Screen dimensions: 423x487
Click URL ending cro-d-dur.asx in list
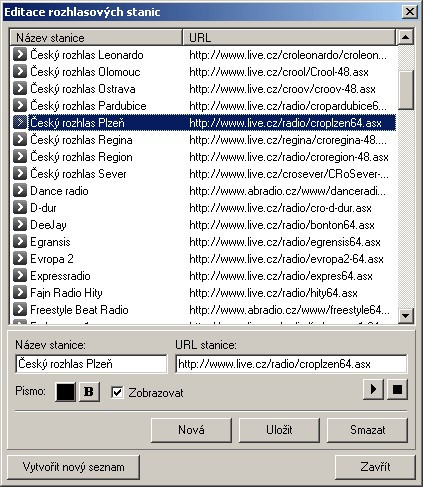pyautogui.click(x=280, y=208)
